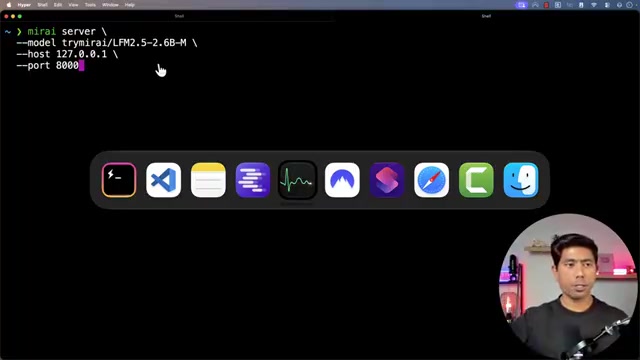The width and height of the screenshot is (640, 360).
Task: Switch to Activity Monitor in app switcher
Action: pos(297,180)
